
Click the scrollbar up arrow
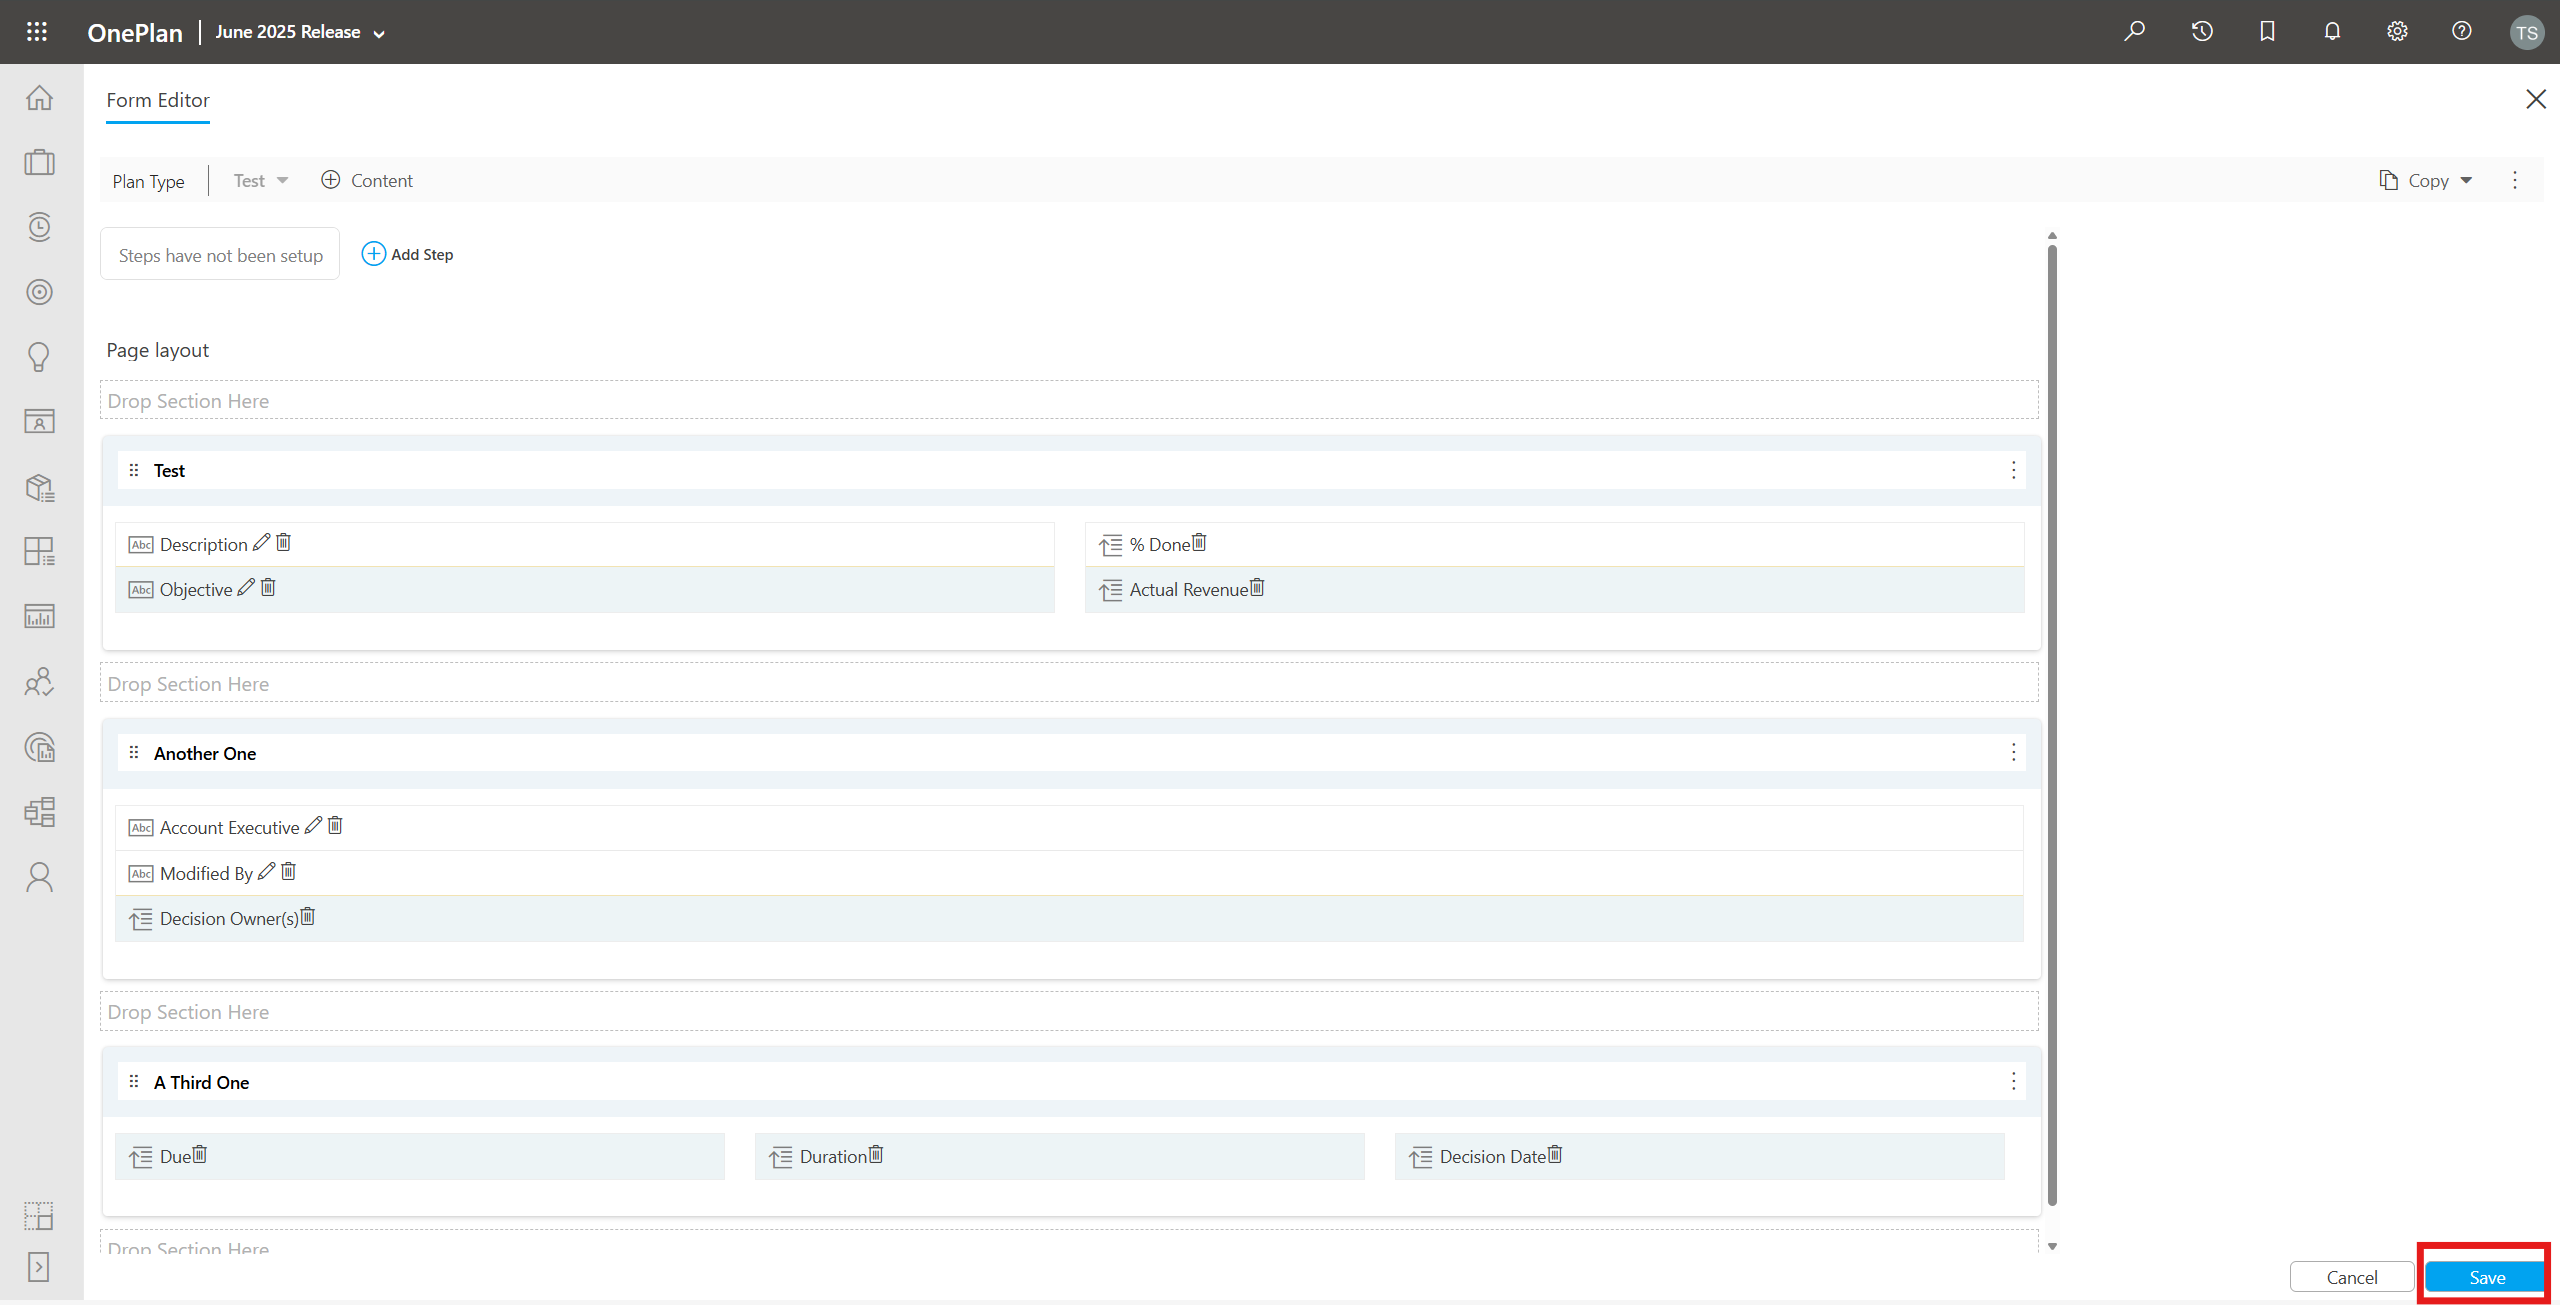click(2052, 236)
